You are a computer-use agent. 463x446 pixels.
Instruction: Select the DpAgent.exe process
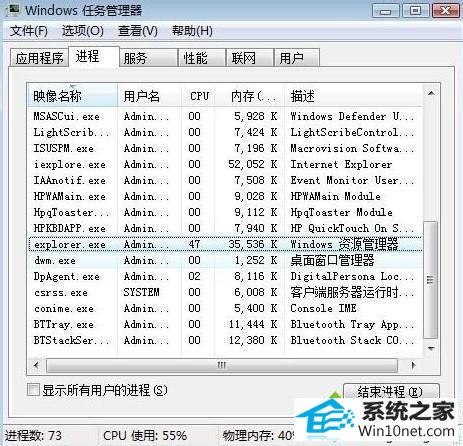(225, 276)
